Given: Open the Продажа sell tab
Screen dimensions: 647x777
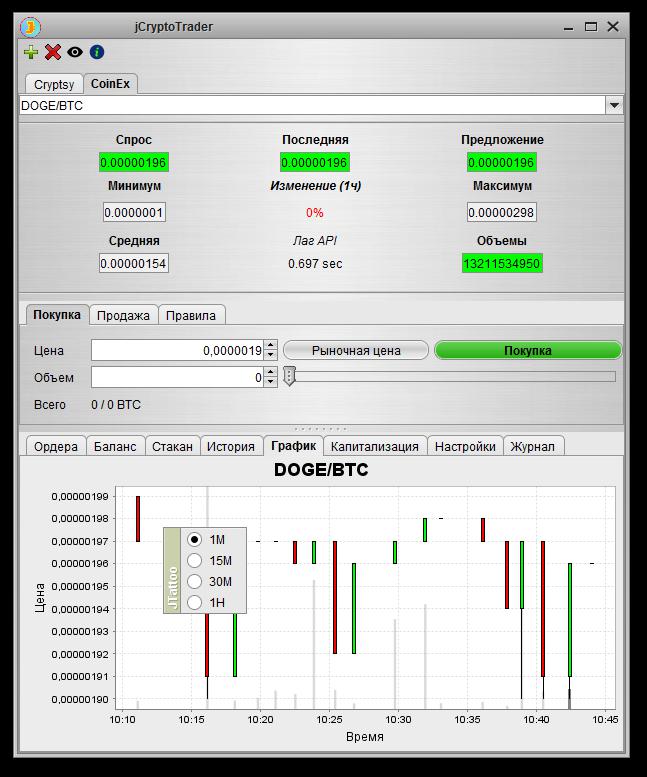Looking at the screenshot, I should click(123, 316).
